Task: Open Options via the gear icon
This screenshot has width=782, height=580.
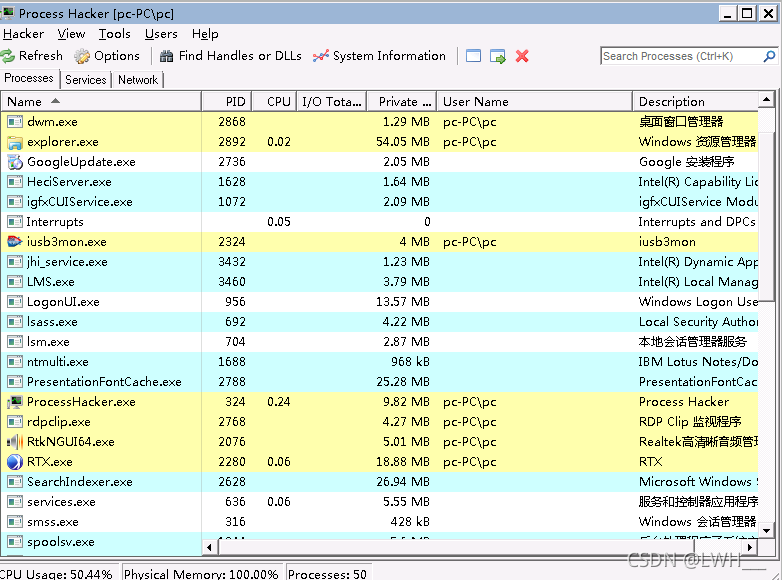Action: pos(82,56)
